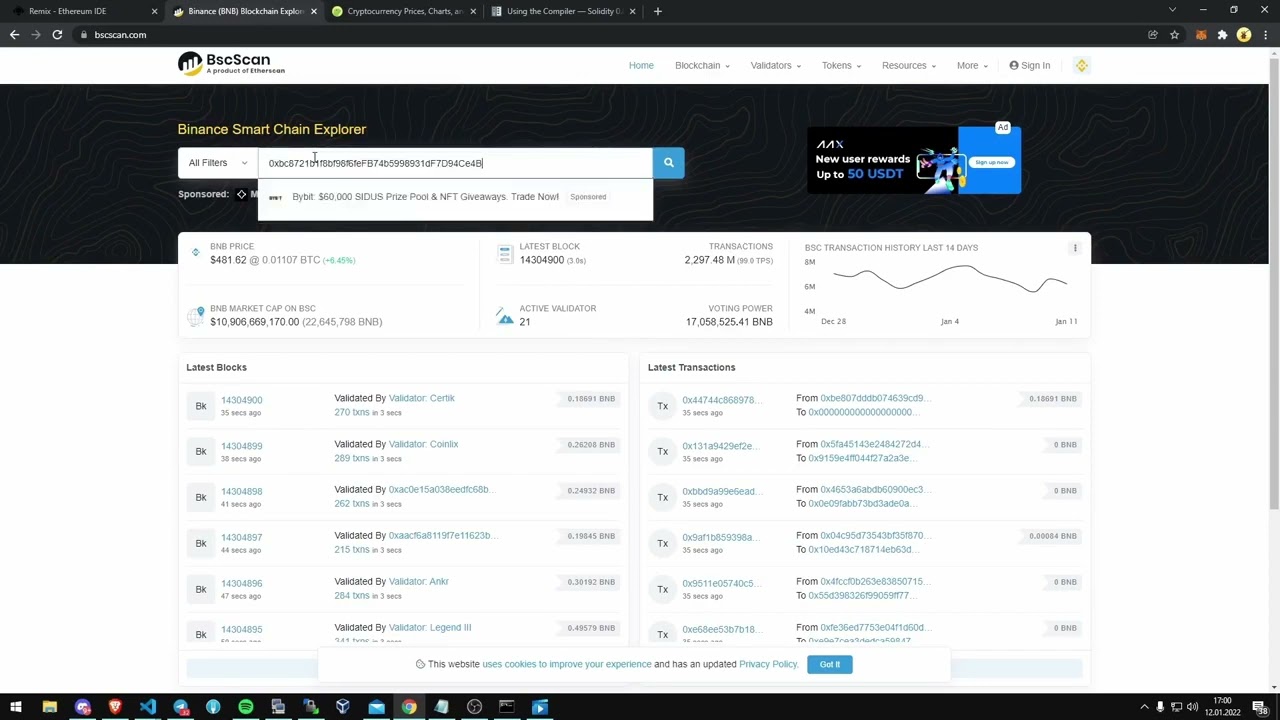
Task: Open the MetaMask fox extension
Action: tap(1200, 35)
